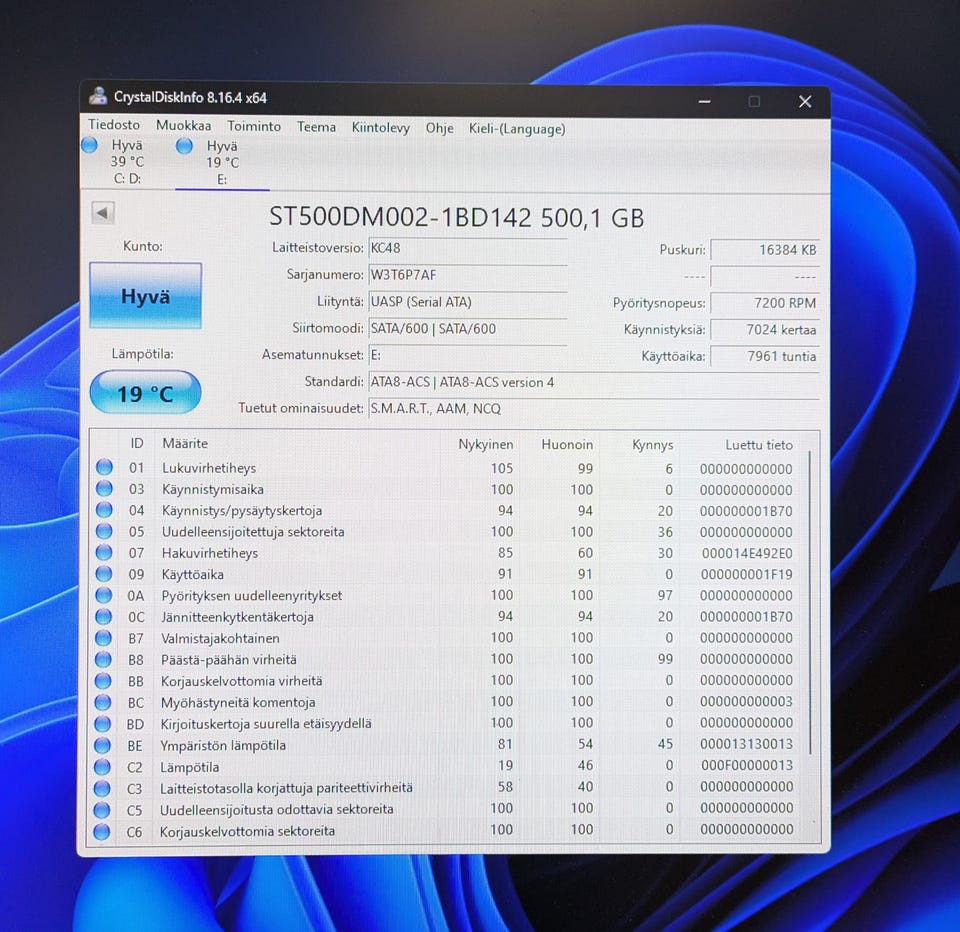Click the Laitteistoversio field KC48
The height and width of the screenshot is (932, 960).
(468, 248)
